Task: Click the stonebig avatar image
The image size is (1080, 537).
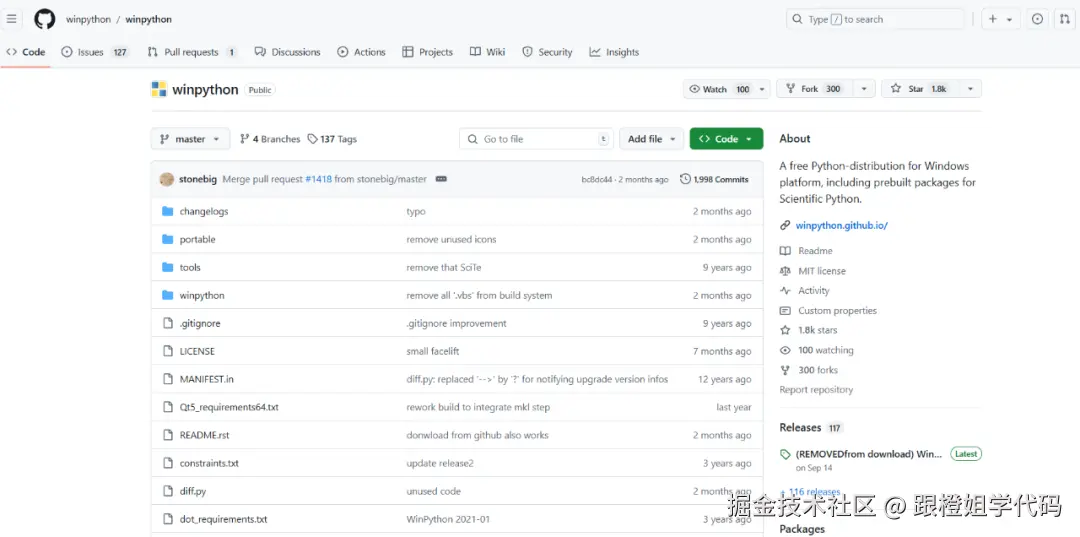Action: [x=167, y=179]
